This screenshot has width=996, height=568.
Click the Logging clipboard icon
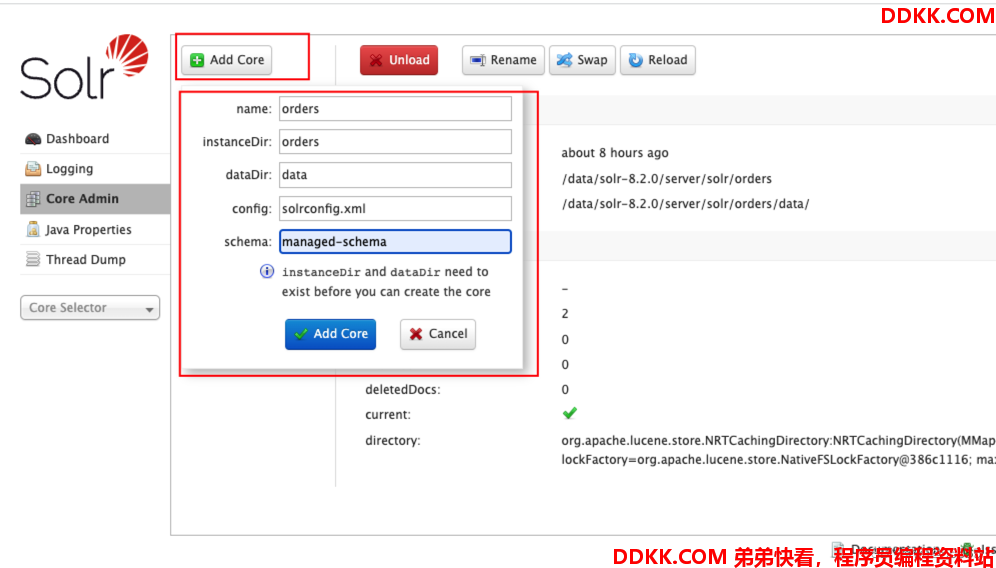click(32, 169)
